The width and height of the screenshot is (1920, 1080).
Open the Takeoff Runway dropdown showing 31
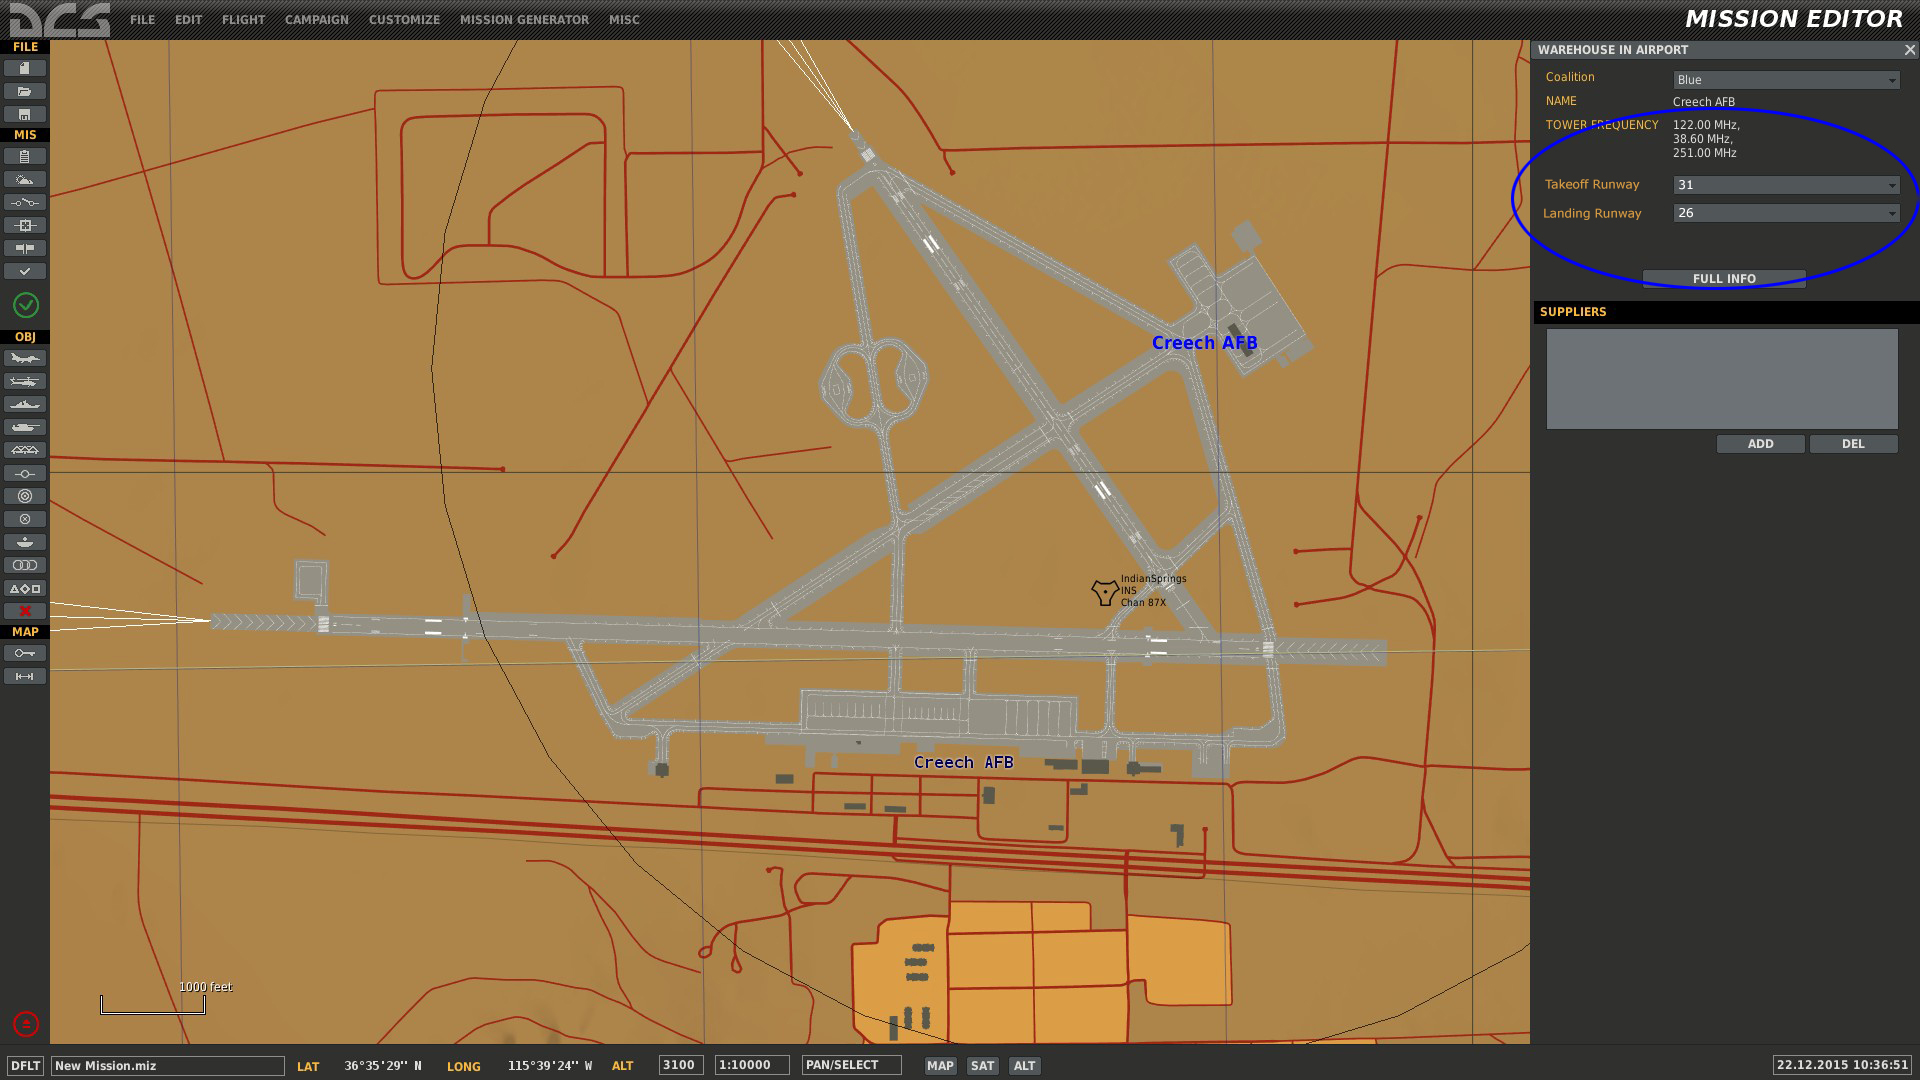[x=1786, y=185]
